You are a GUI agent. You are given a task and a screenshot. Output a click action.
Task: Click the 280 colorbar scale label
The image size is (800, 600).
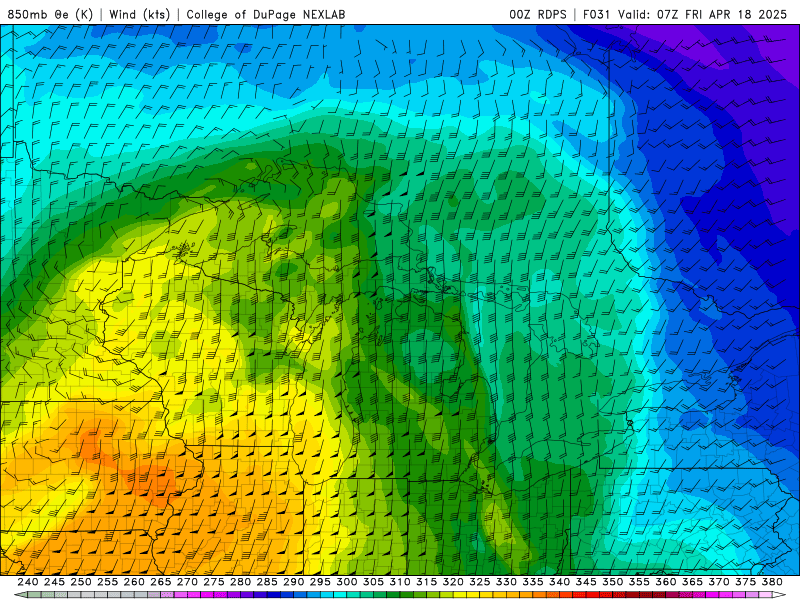[x=240, y=582]
